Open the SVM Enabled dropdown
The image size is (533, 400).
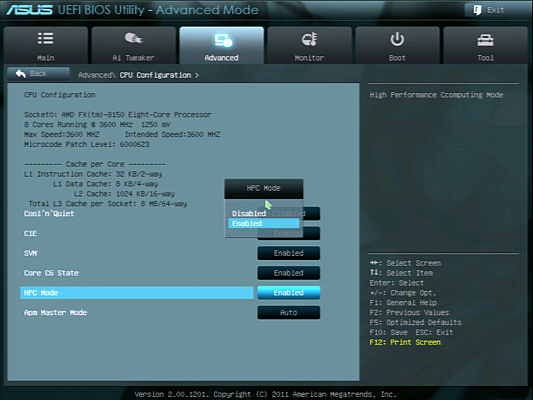click(289, 253)
